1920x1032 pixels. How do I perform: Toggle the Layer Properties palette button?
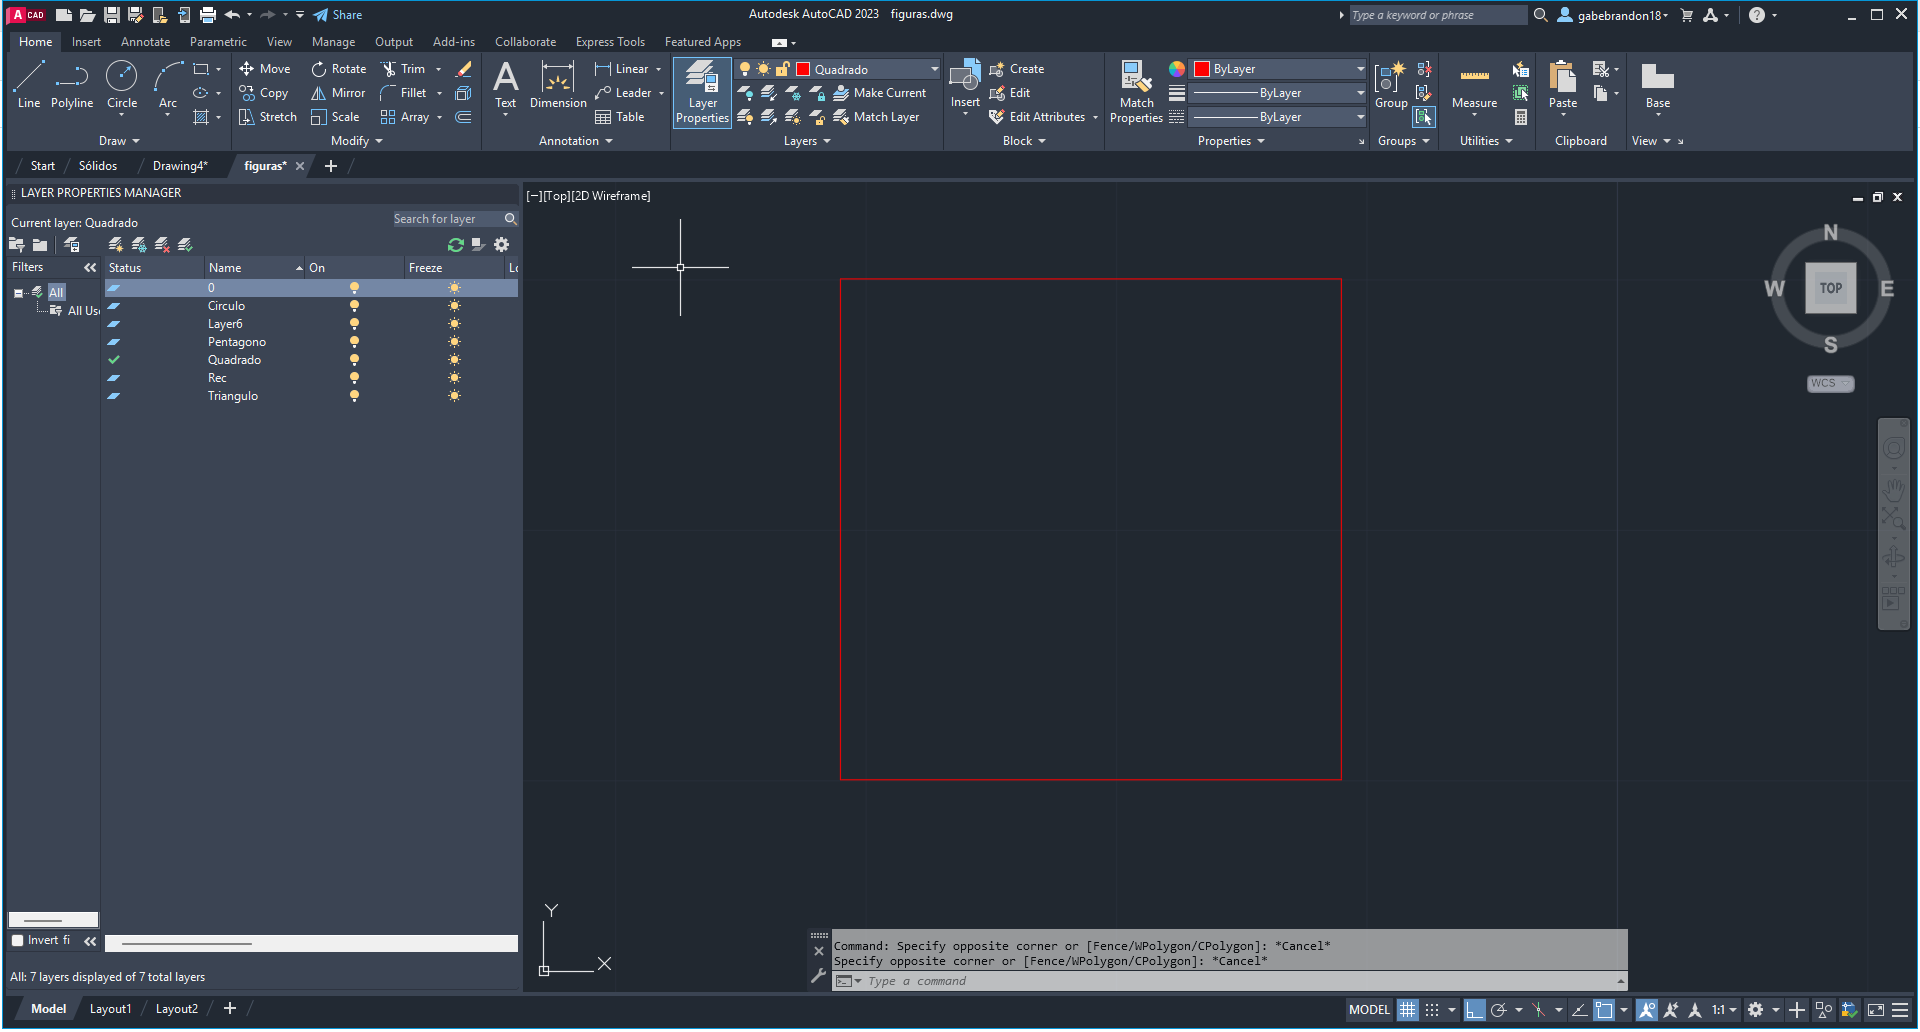[702, 92]
